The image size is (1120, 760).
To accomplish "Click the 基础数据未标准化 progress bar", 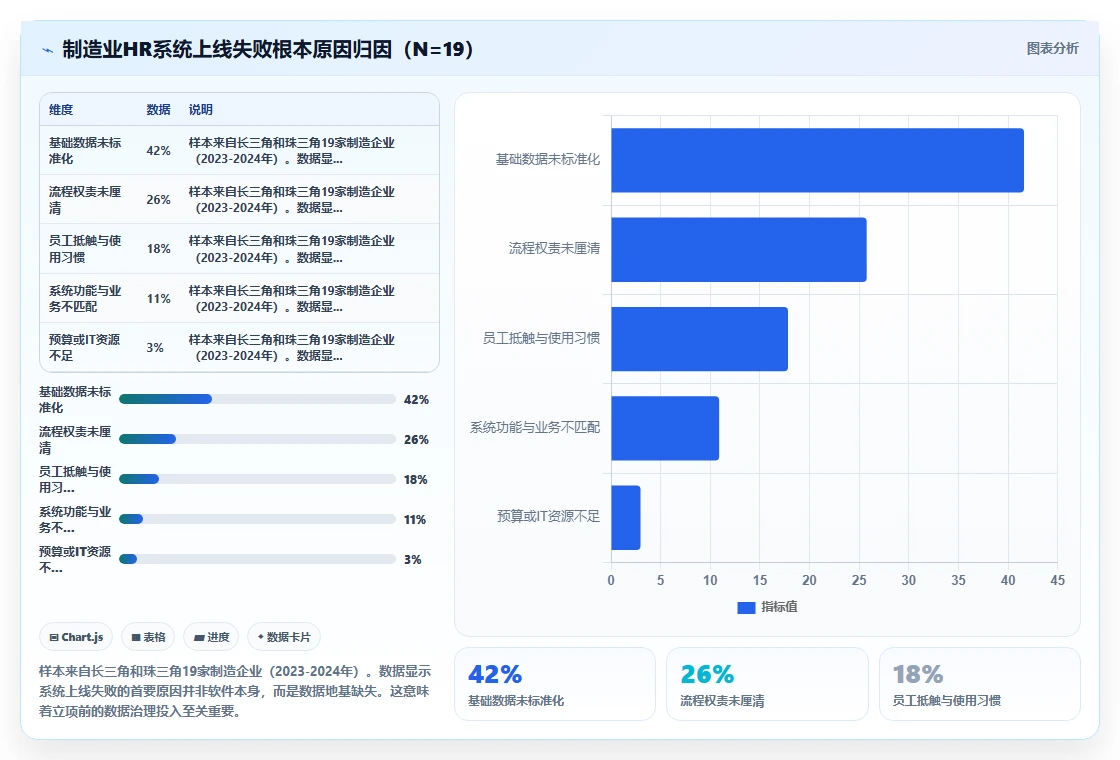I will coord(257,399).
